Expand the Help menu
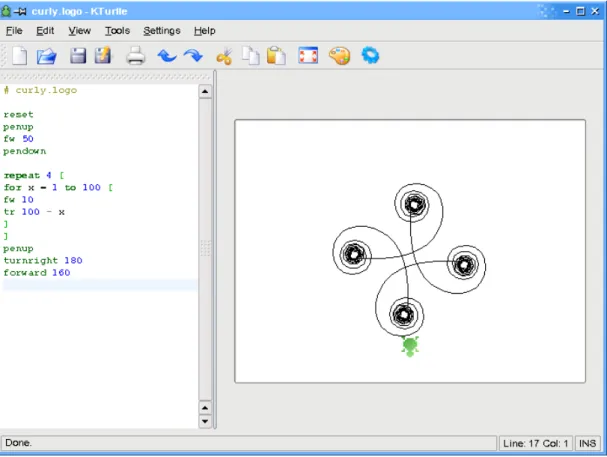 point(205,31)
